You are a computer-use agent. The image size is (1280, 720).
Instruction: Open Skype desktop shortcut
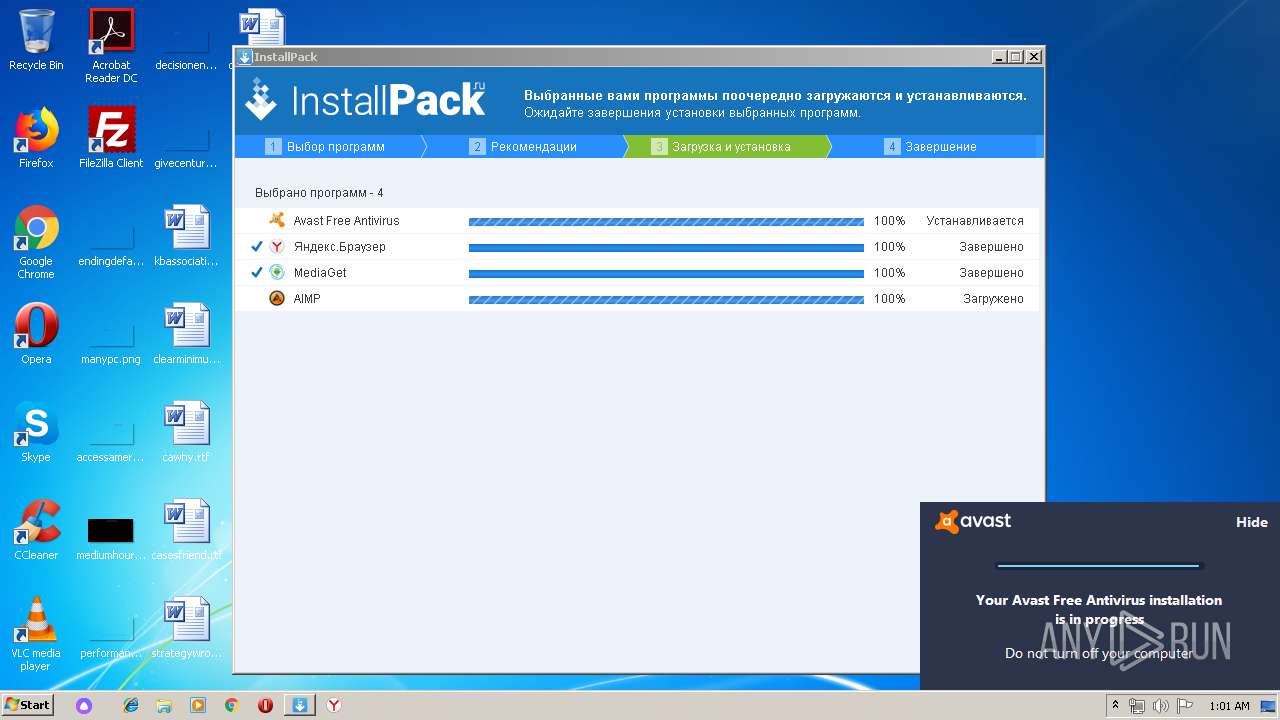(x=36, y=432)
